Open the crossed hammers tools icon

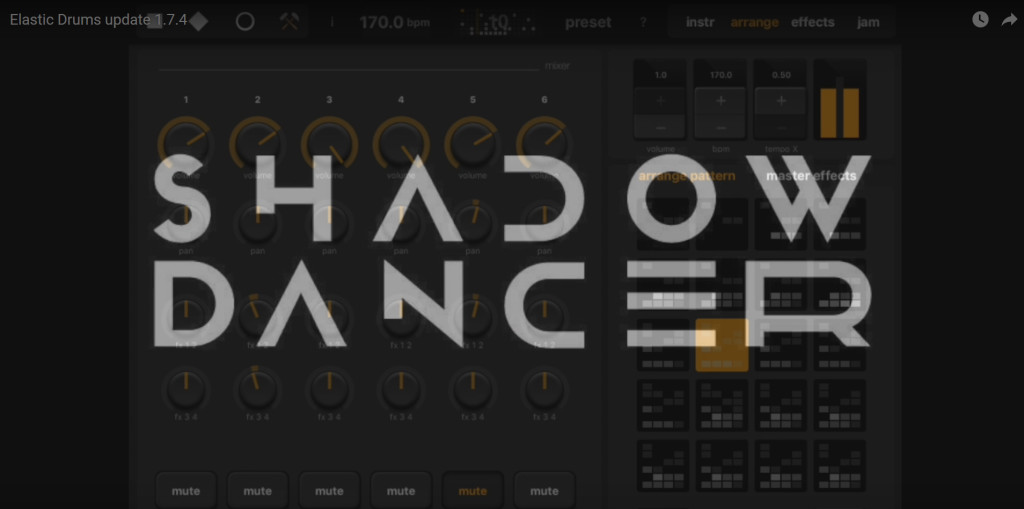pyautogui.click(x=289, y=22)
